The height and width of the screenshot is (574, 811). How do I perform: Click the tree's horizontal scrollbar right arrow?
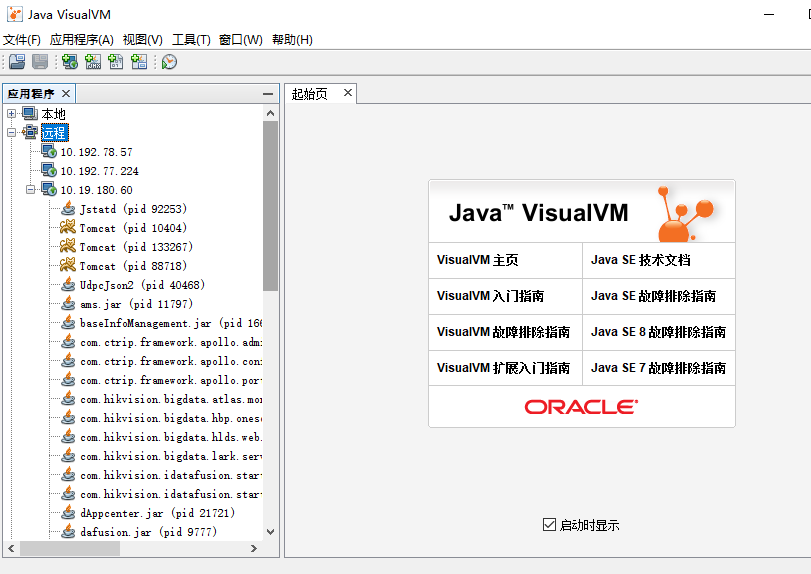[x=253, y=548]
